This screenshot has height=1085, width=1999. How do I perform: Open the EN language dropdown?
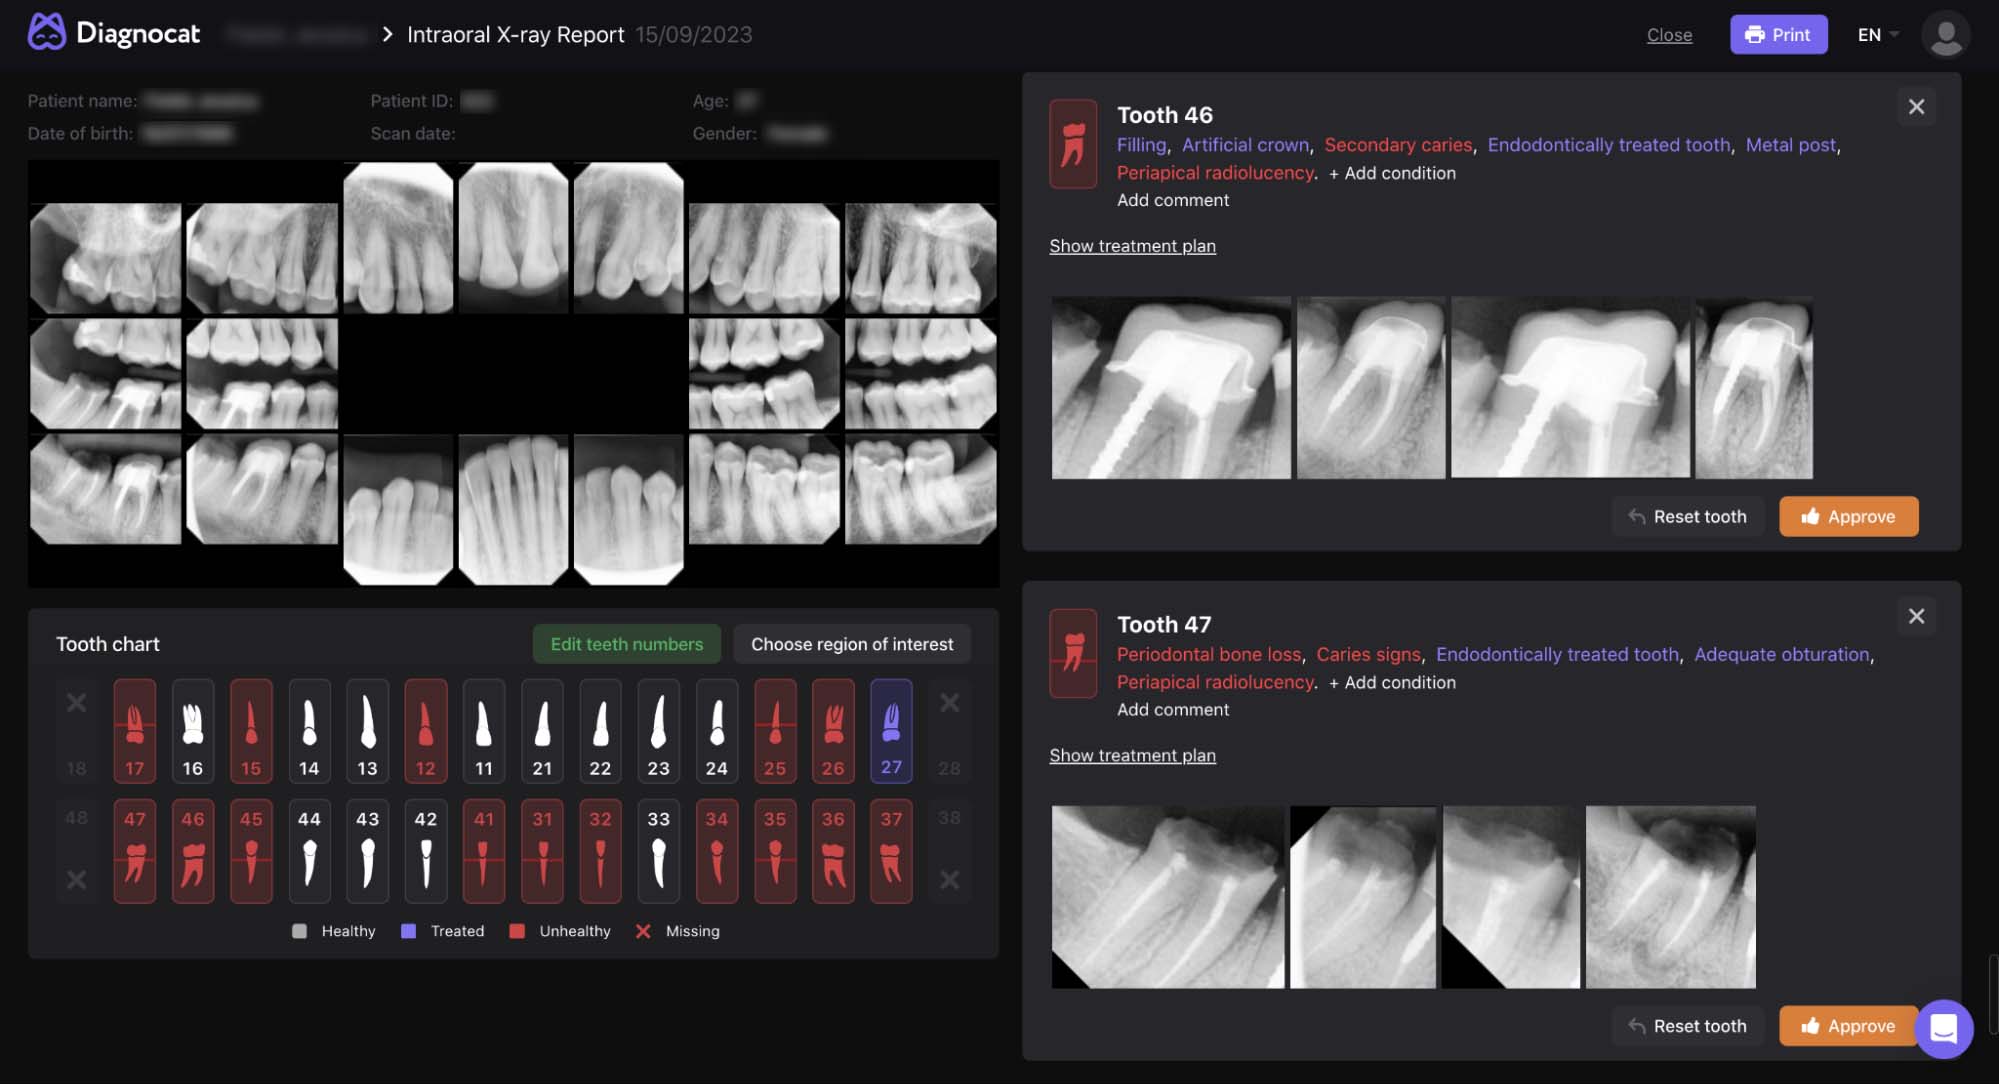pyautogui.click(x=1877, y=35)
